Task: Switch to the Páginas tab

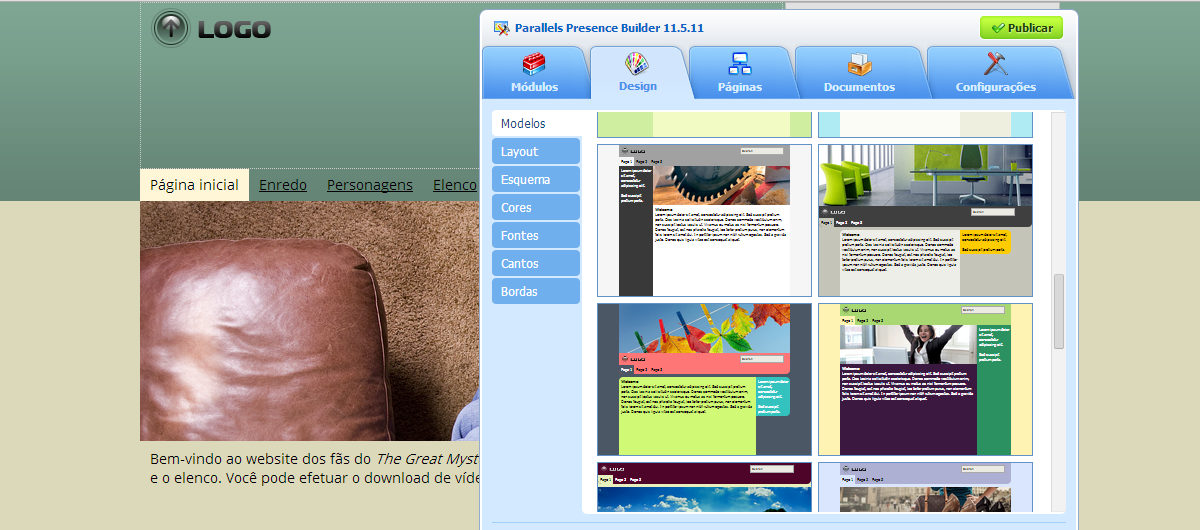Action: [740, 73]
